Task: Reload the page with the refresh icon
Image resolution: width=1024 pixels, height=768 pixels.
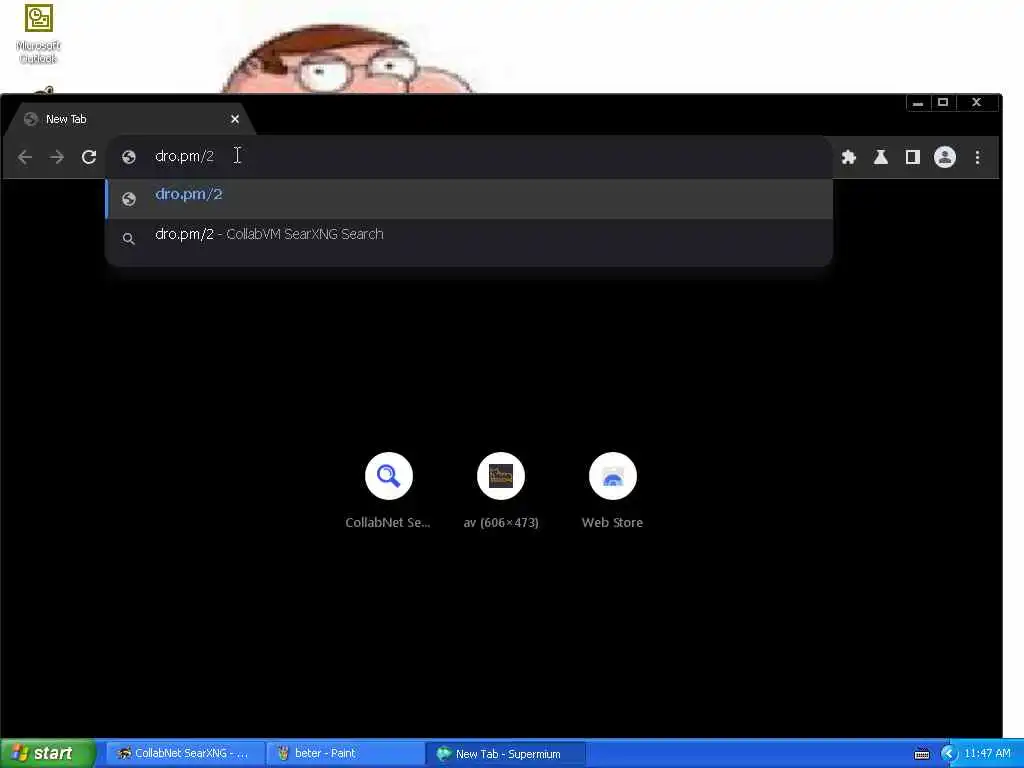Action: pos(89,157)
